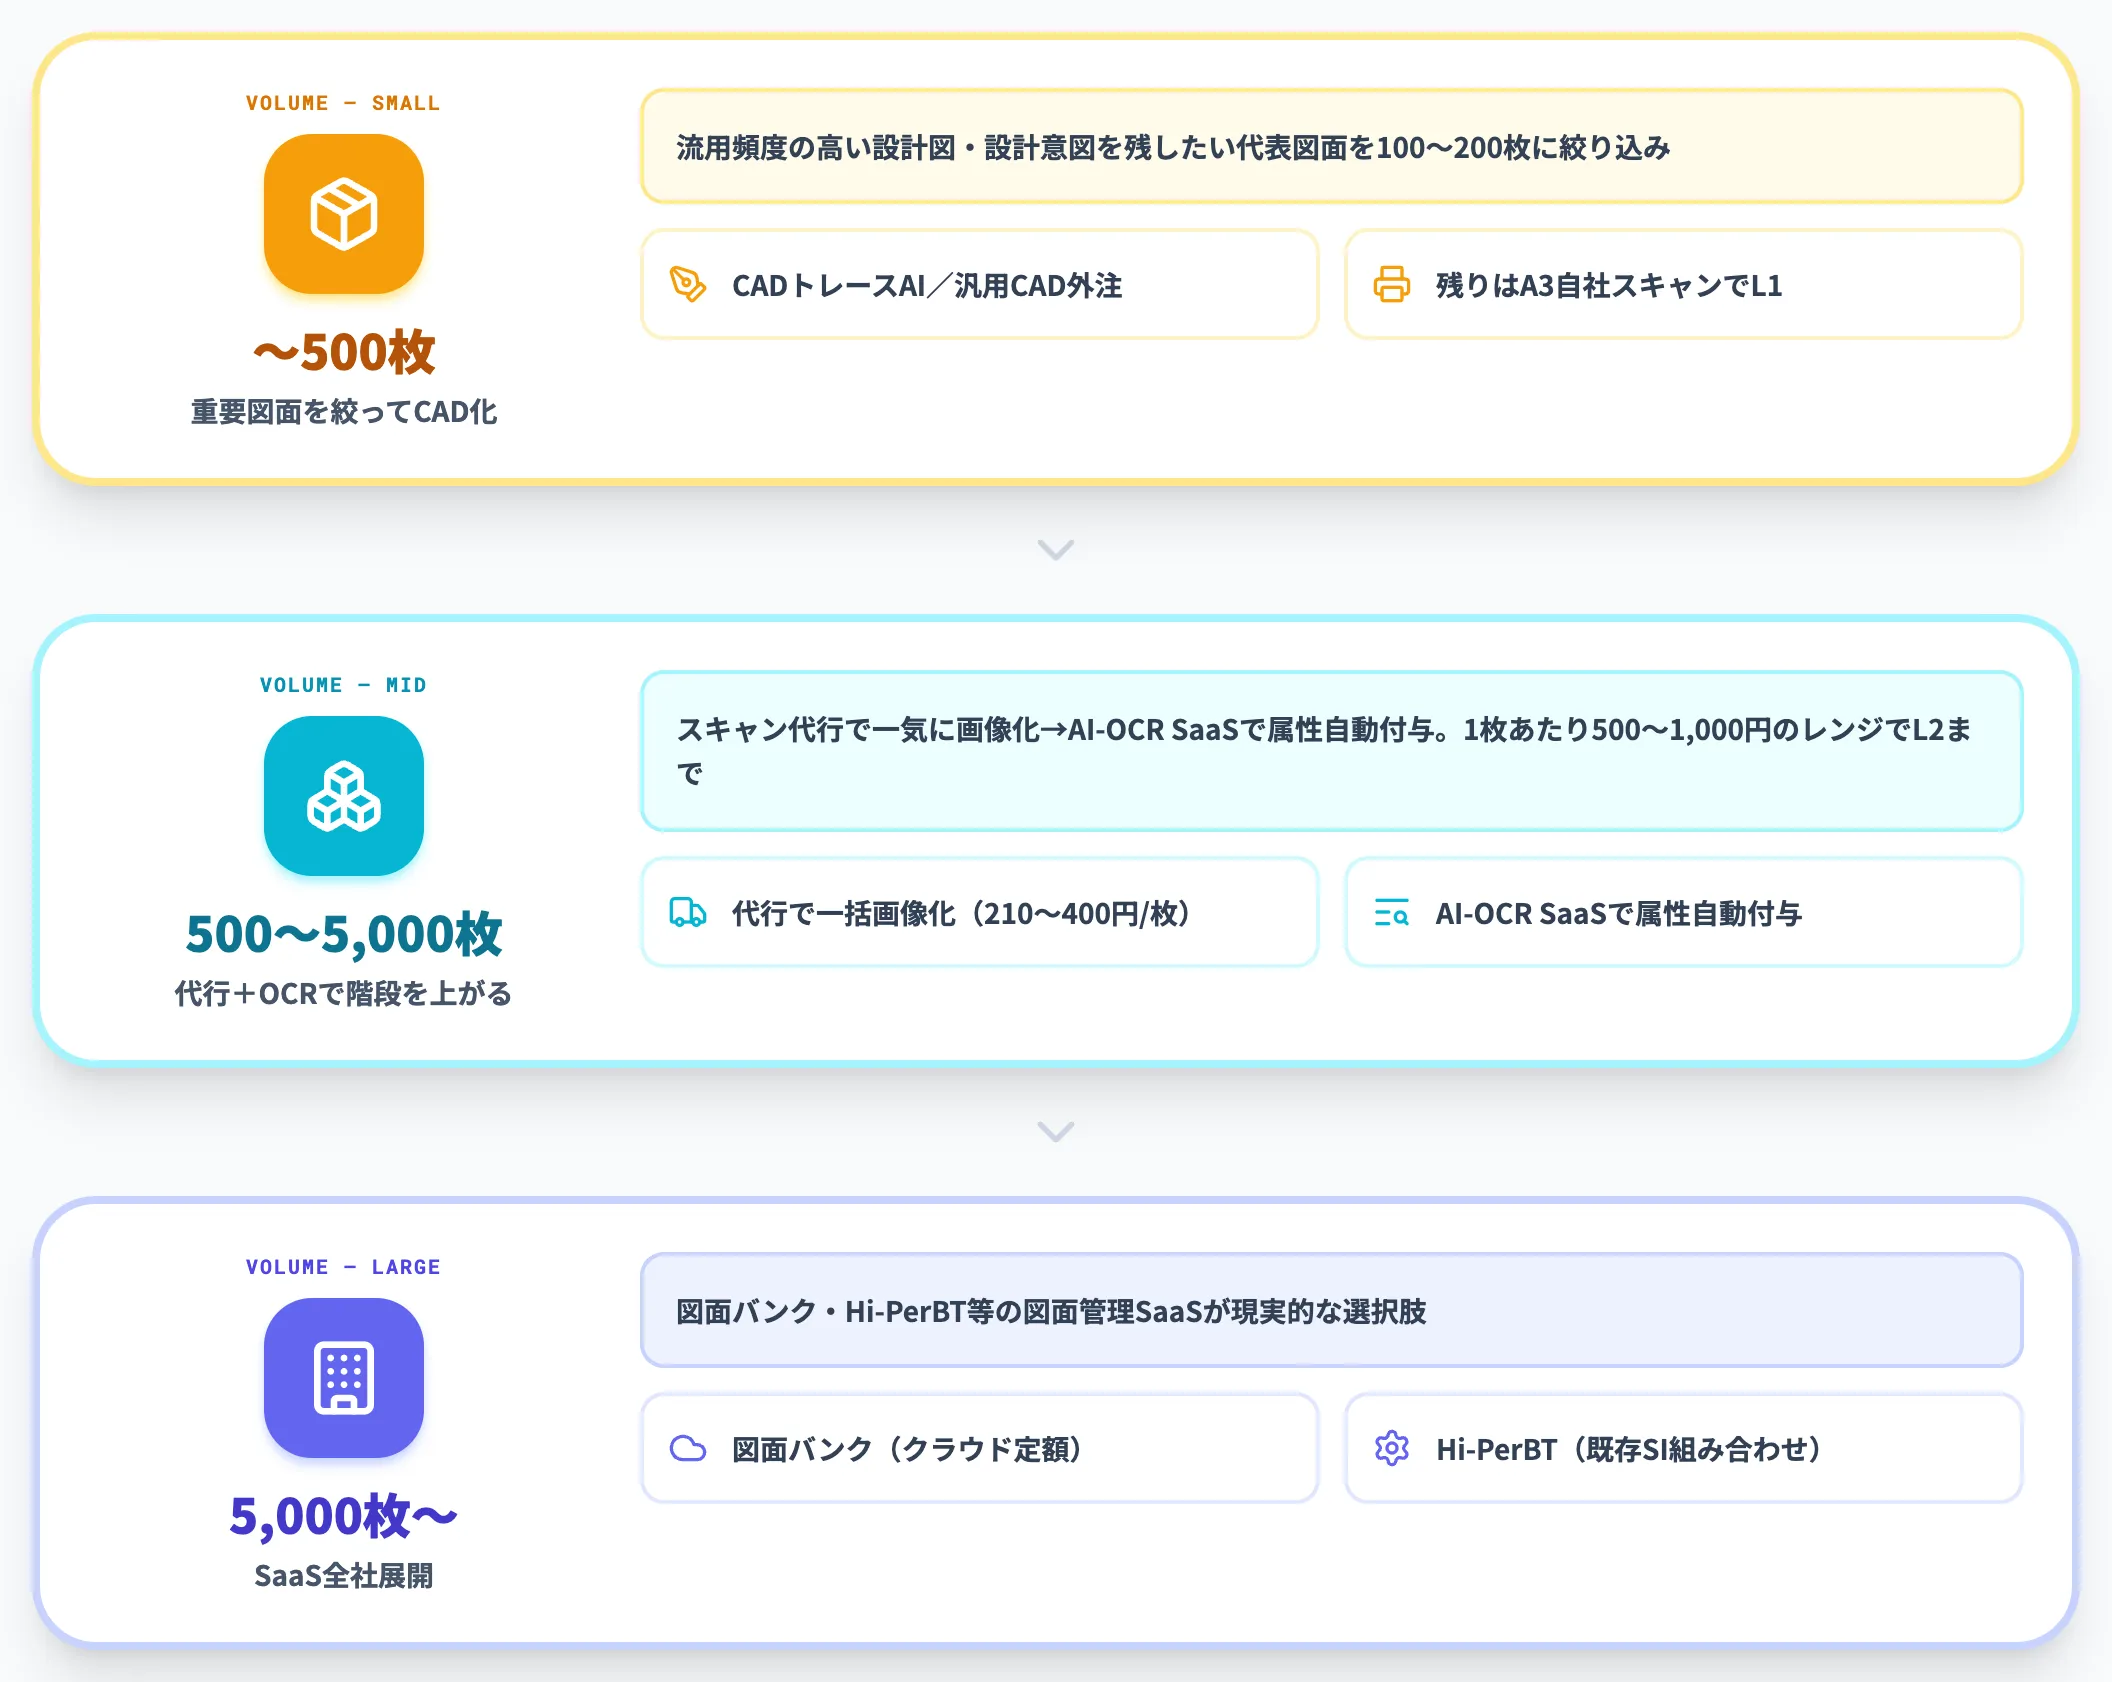Viewport: 2112px width, 1682px height.
Task: Select the AI-OCR SaaSで属性自動付与 card
Action: pos(1684,913)
